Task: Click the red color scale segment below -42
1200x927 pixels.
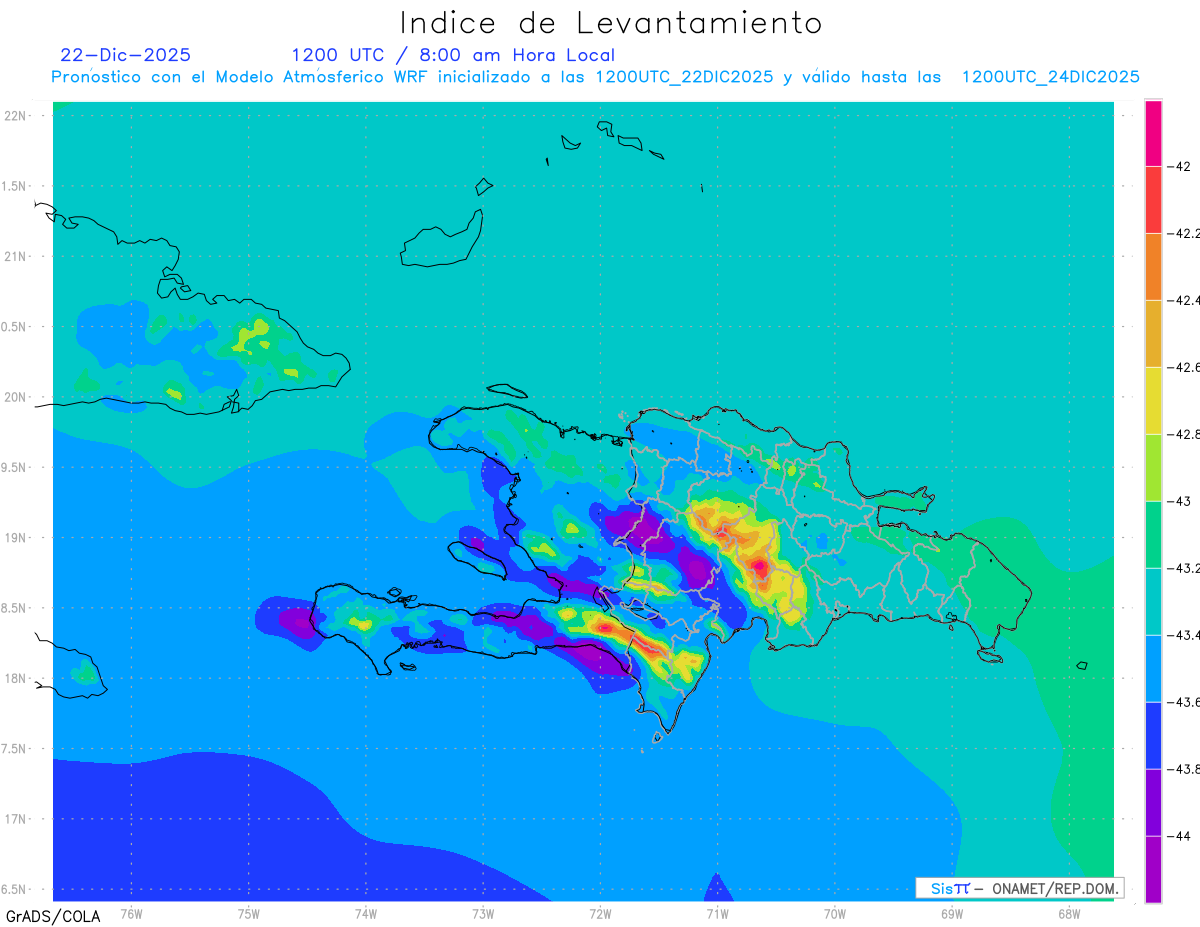Action: (x=1153, y=199)
